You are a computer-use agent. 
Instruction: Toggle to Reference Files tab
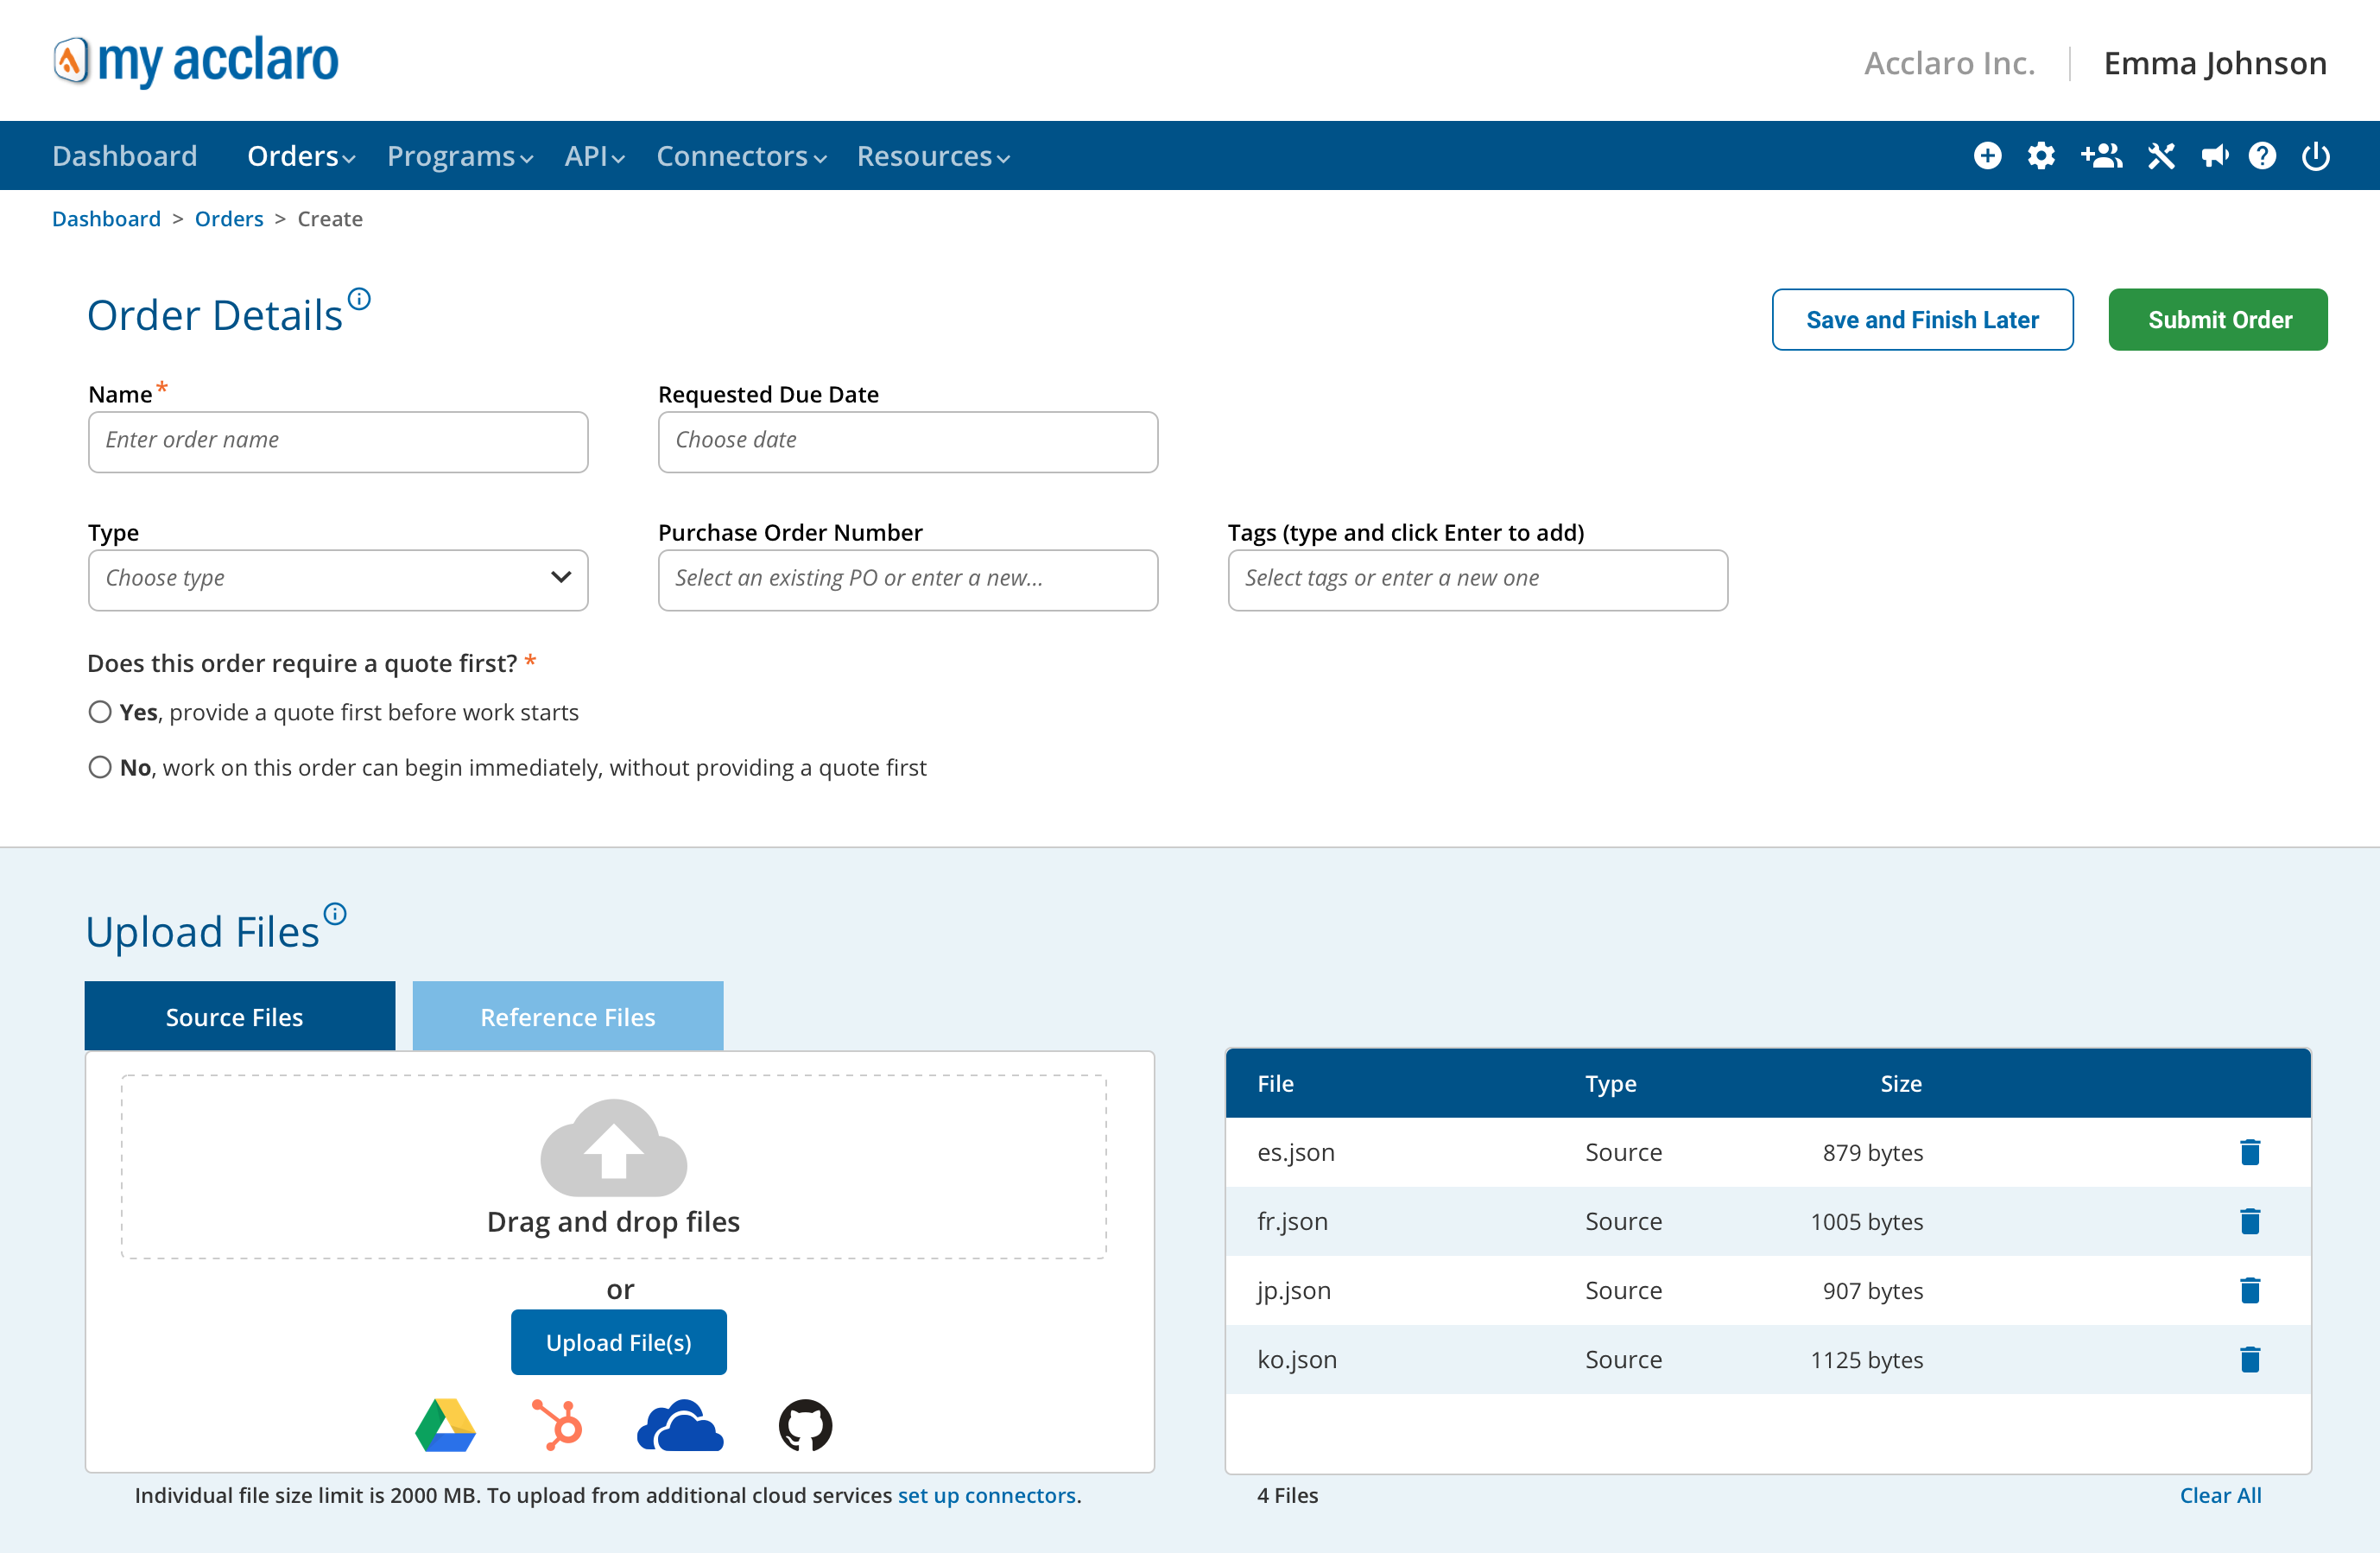click(x=567, y=1015)
